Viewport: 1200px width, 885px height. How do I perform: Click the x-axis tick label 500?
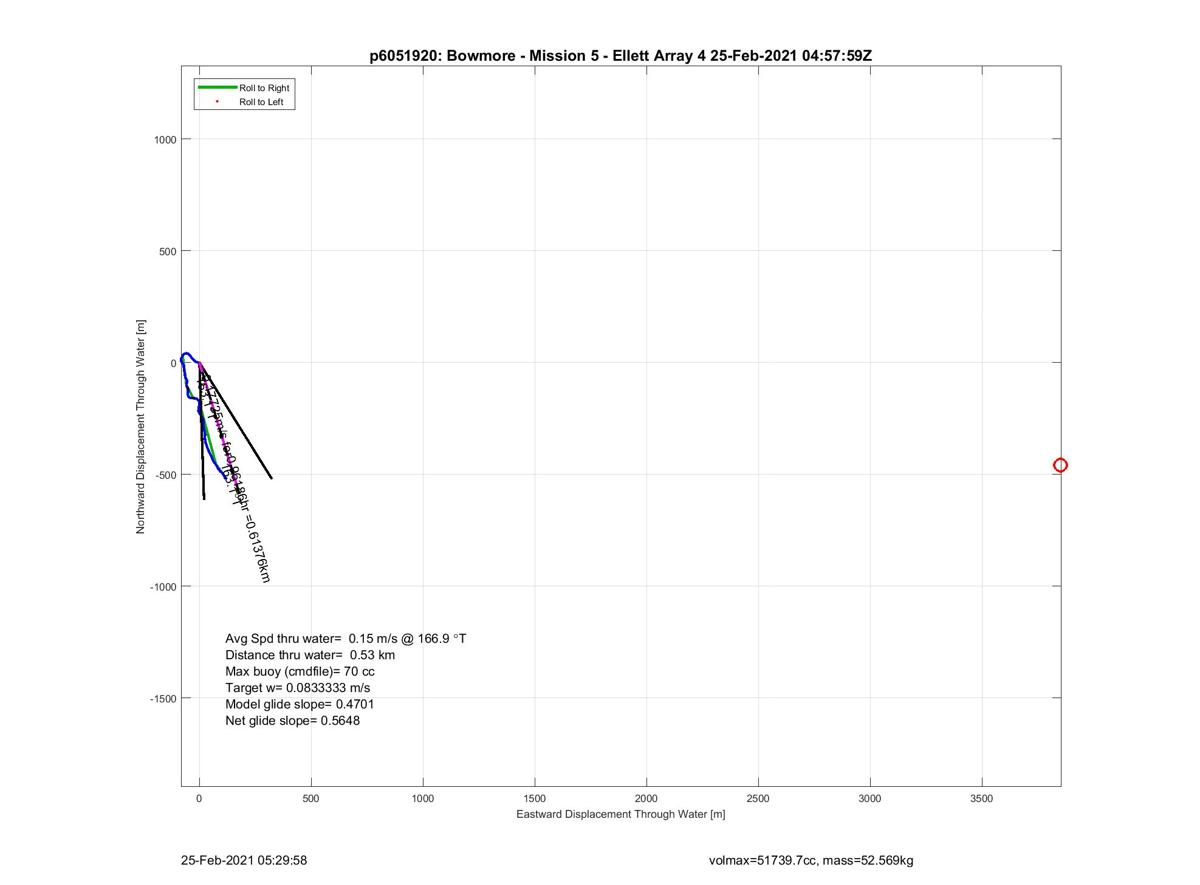click(311, 798)
